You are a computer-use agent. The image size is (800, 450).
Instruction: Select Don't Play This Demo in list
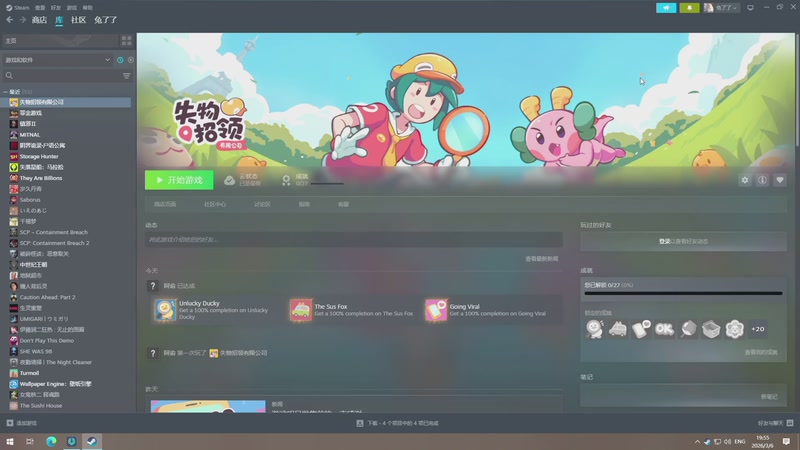click(46, 340)
